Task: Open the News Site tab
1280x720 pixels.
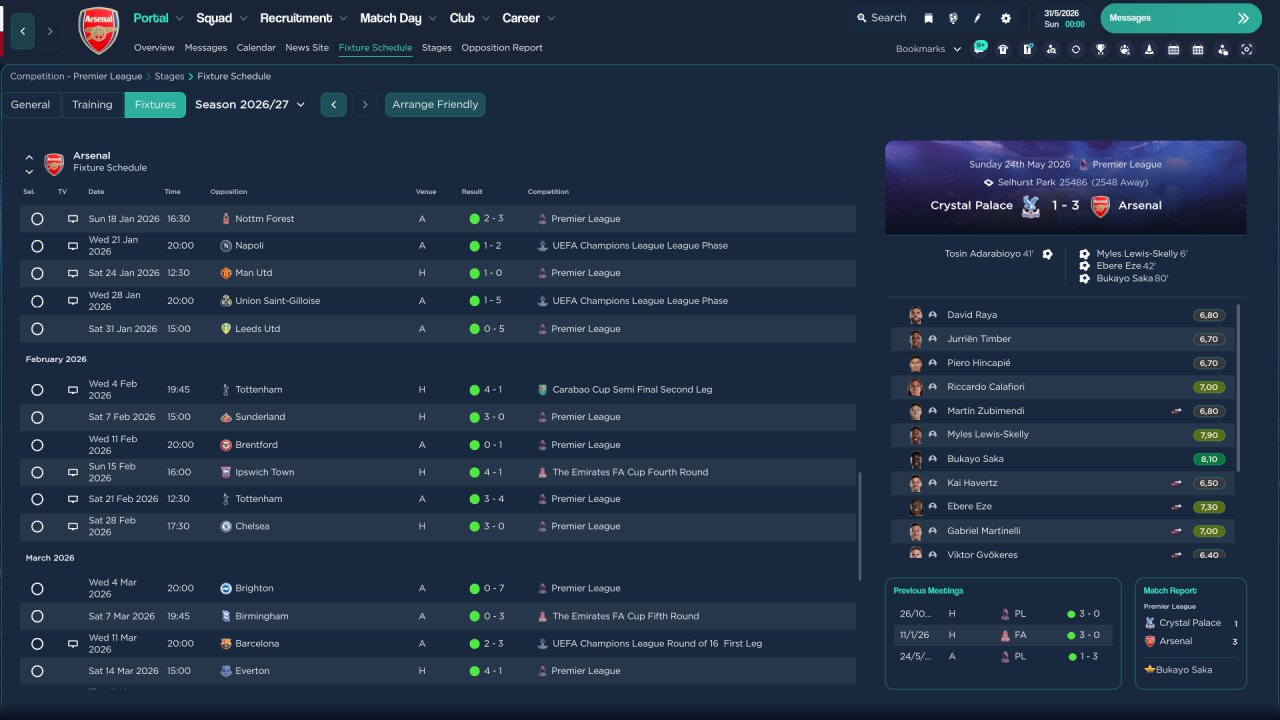Action: [x=307, y=48]
